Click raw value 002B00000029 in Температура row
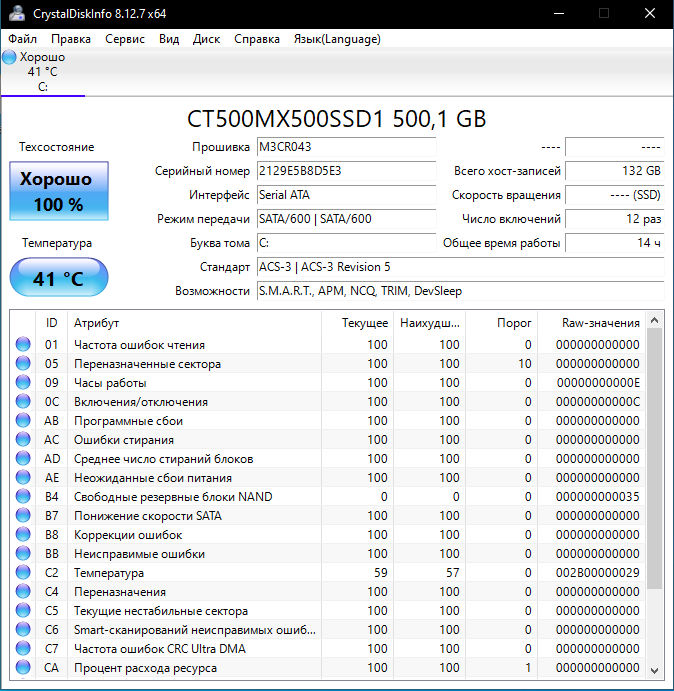Image resolution: width=674 pixels, height=691 pixels. (x=597, y=572)
